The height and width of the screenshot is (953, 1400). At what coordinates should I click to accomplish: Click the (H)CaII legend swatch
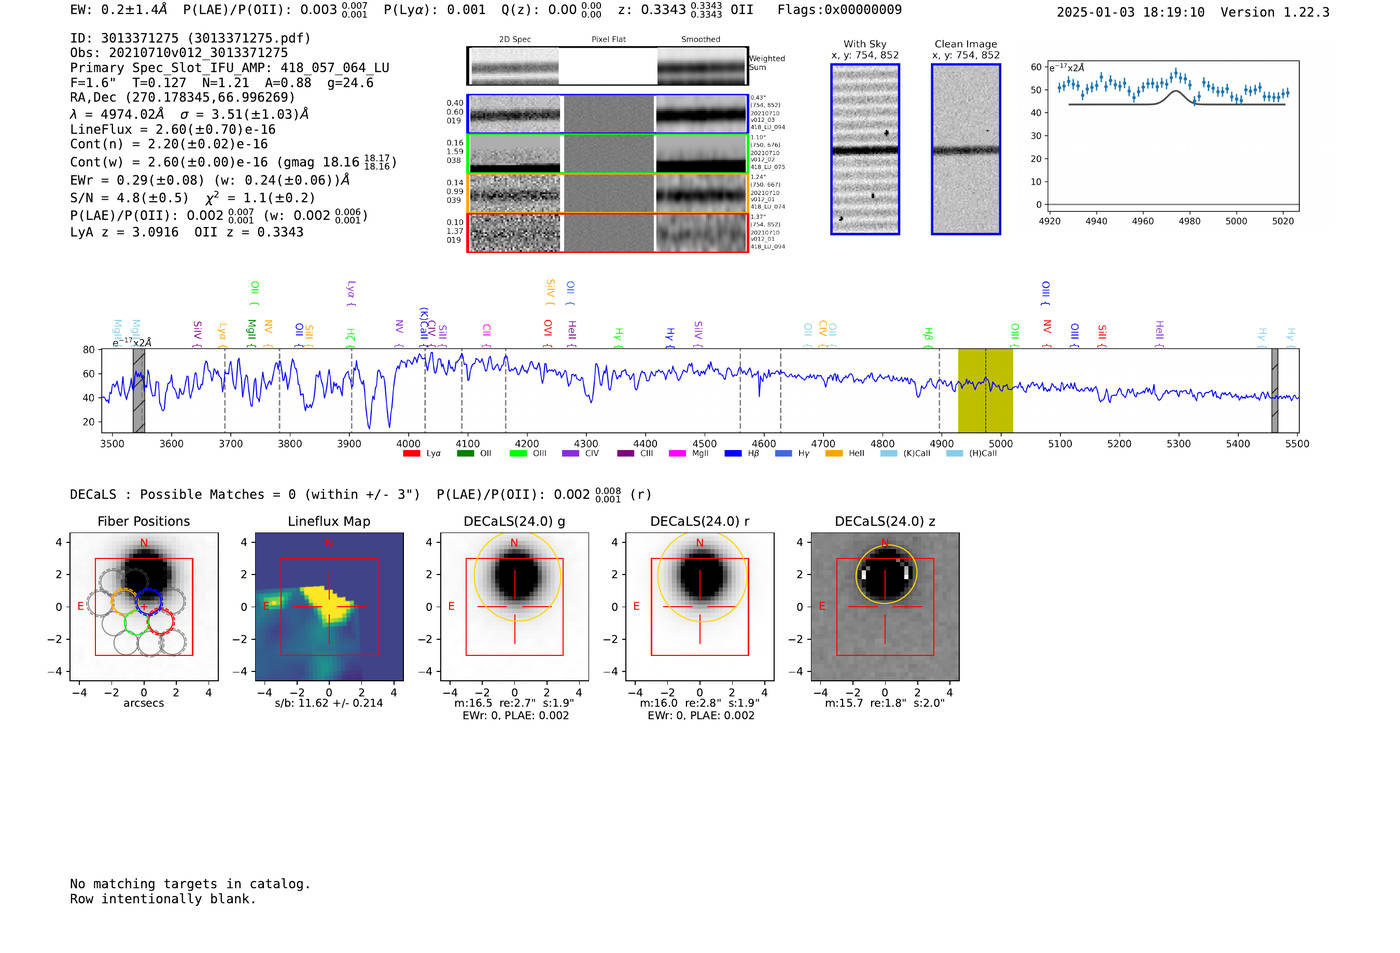(955, 454)
